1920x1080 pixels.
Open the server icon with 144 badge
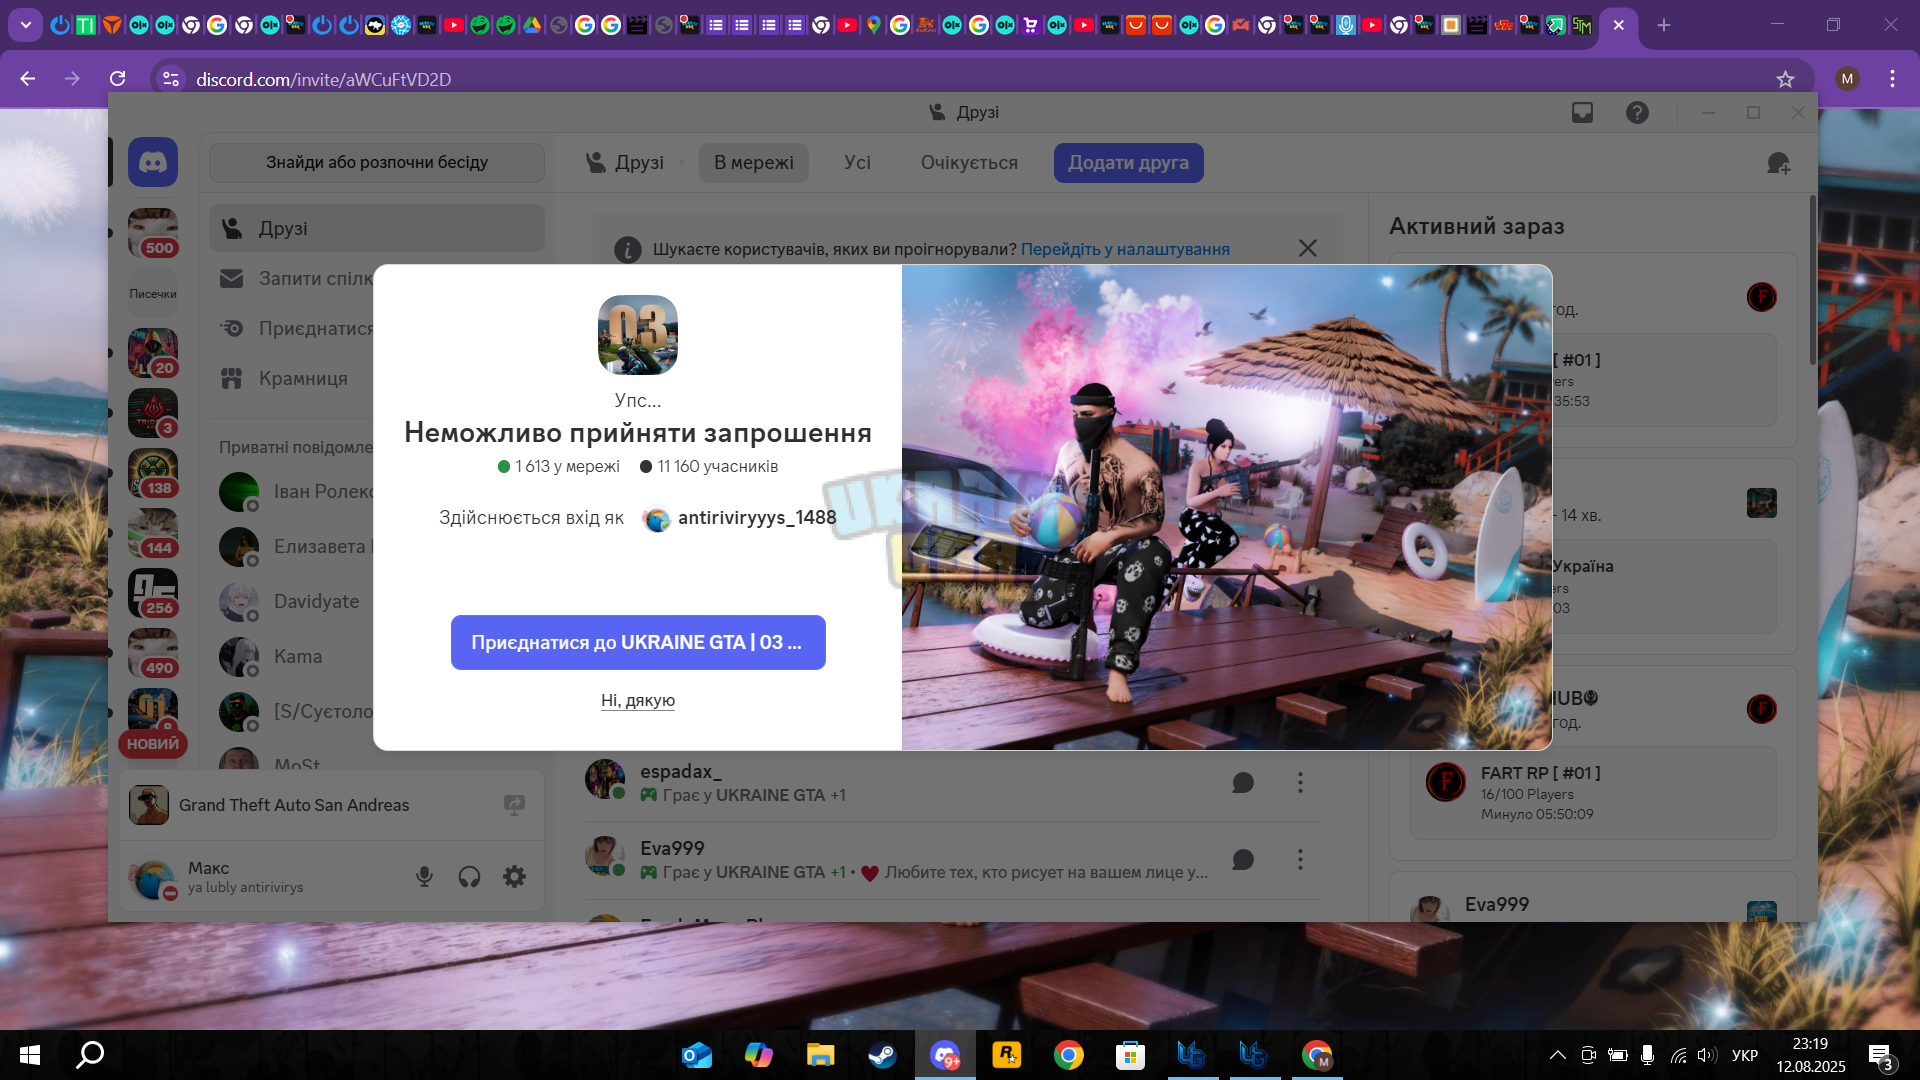pos(153,533)
